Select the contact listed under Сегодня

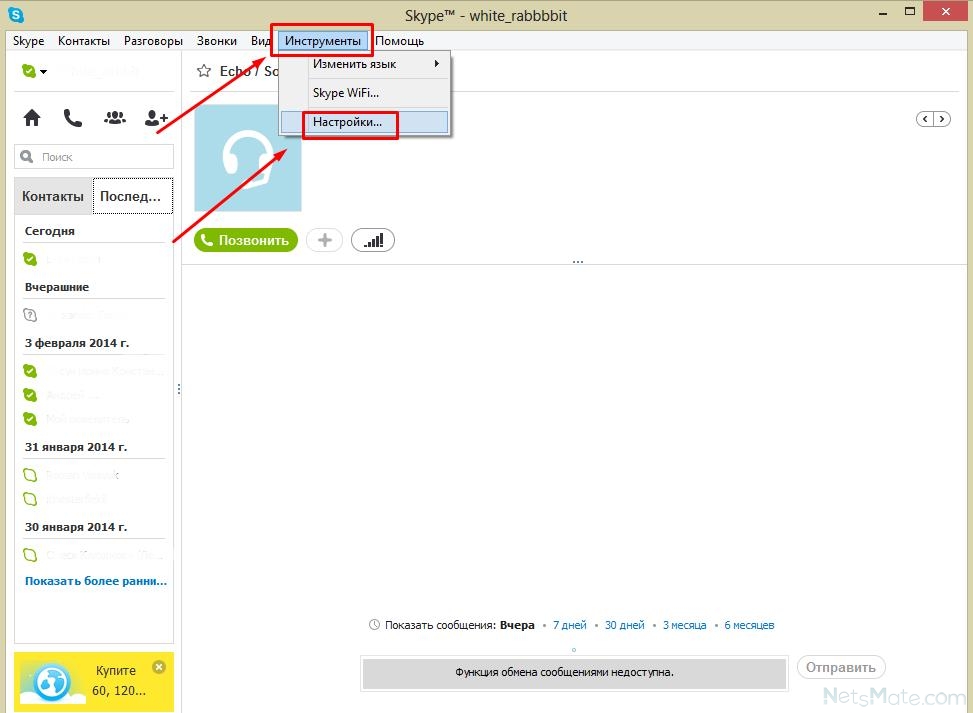[94, 259]
